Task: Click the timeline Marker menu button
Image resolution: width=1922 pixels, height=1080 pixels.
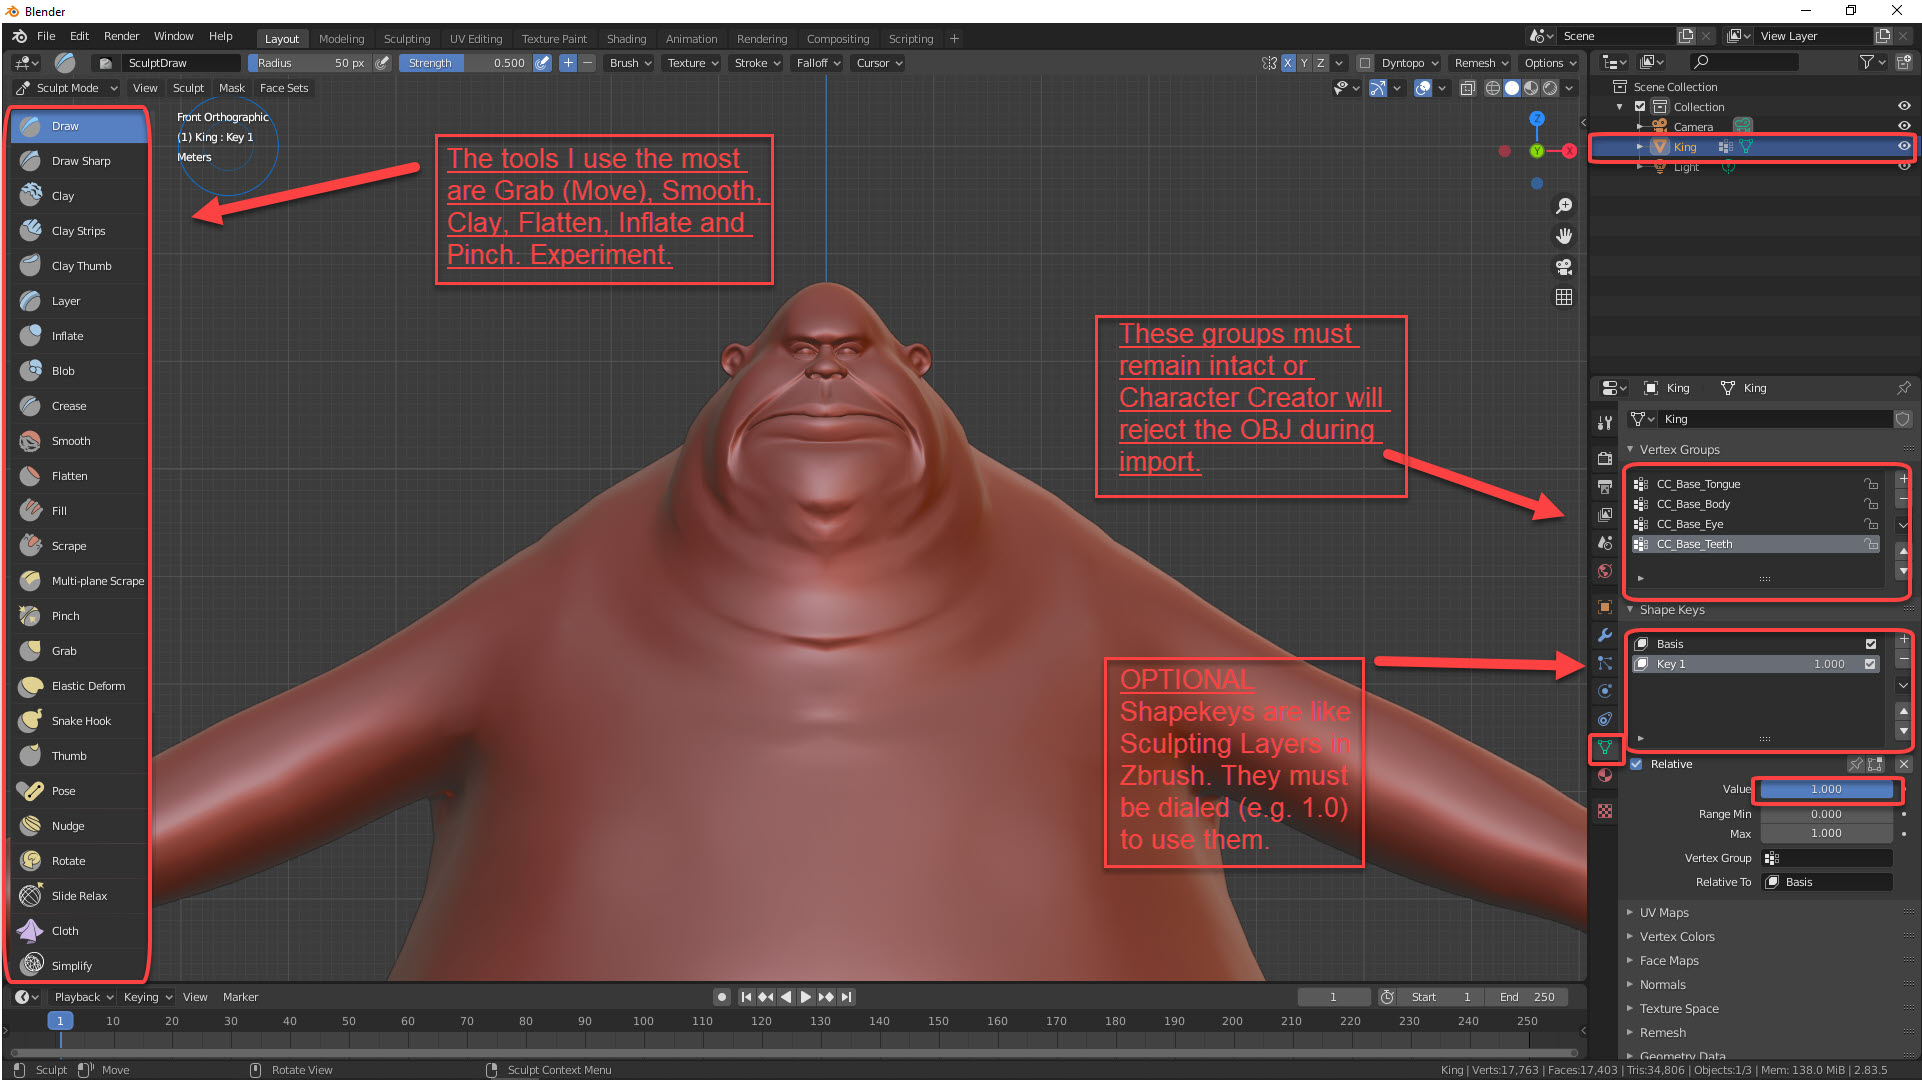Action: click(x=240, y=997)
